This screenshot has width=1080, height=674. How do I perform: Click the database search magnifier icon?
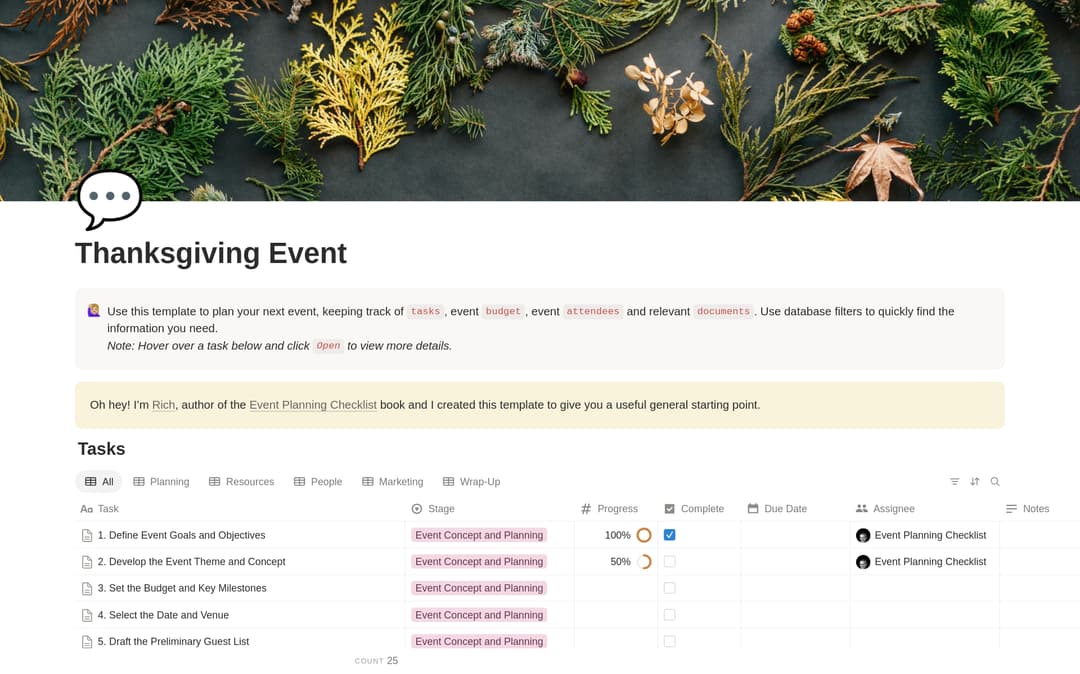[995, 482]
